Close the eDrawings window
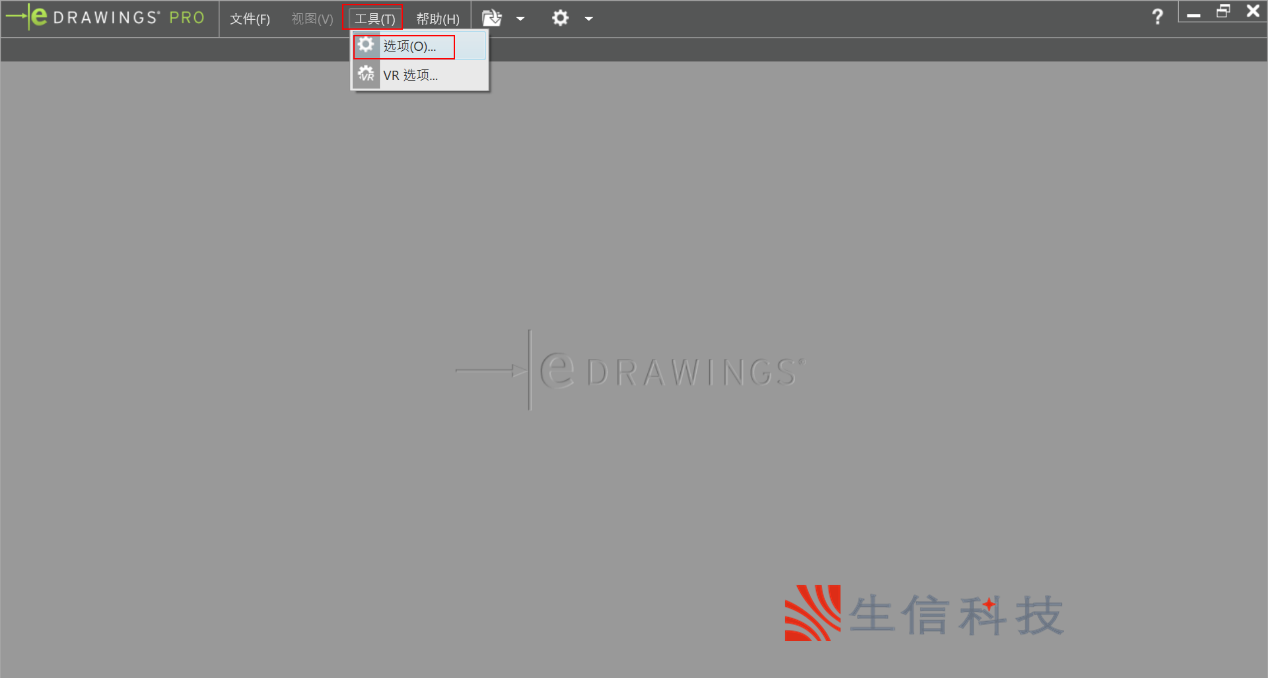Screen dimensions: 1268x678 pos(1253,12)
